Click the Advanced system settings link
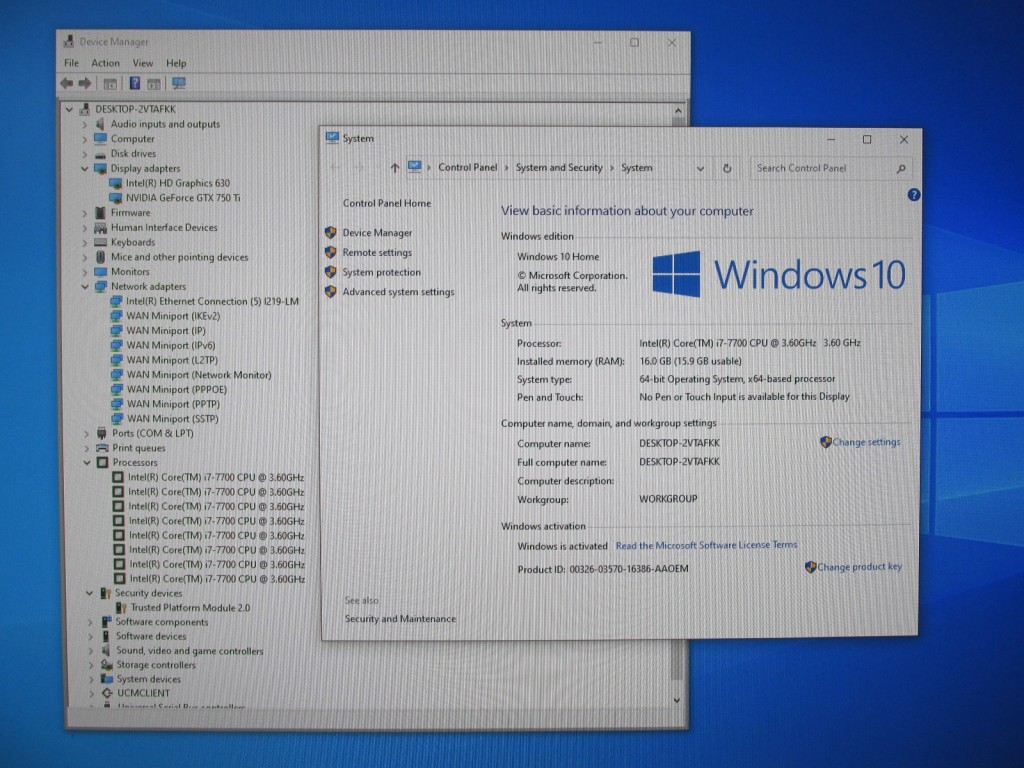 click(398, 292)
